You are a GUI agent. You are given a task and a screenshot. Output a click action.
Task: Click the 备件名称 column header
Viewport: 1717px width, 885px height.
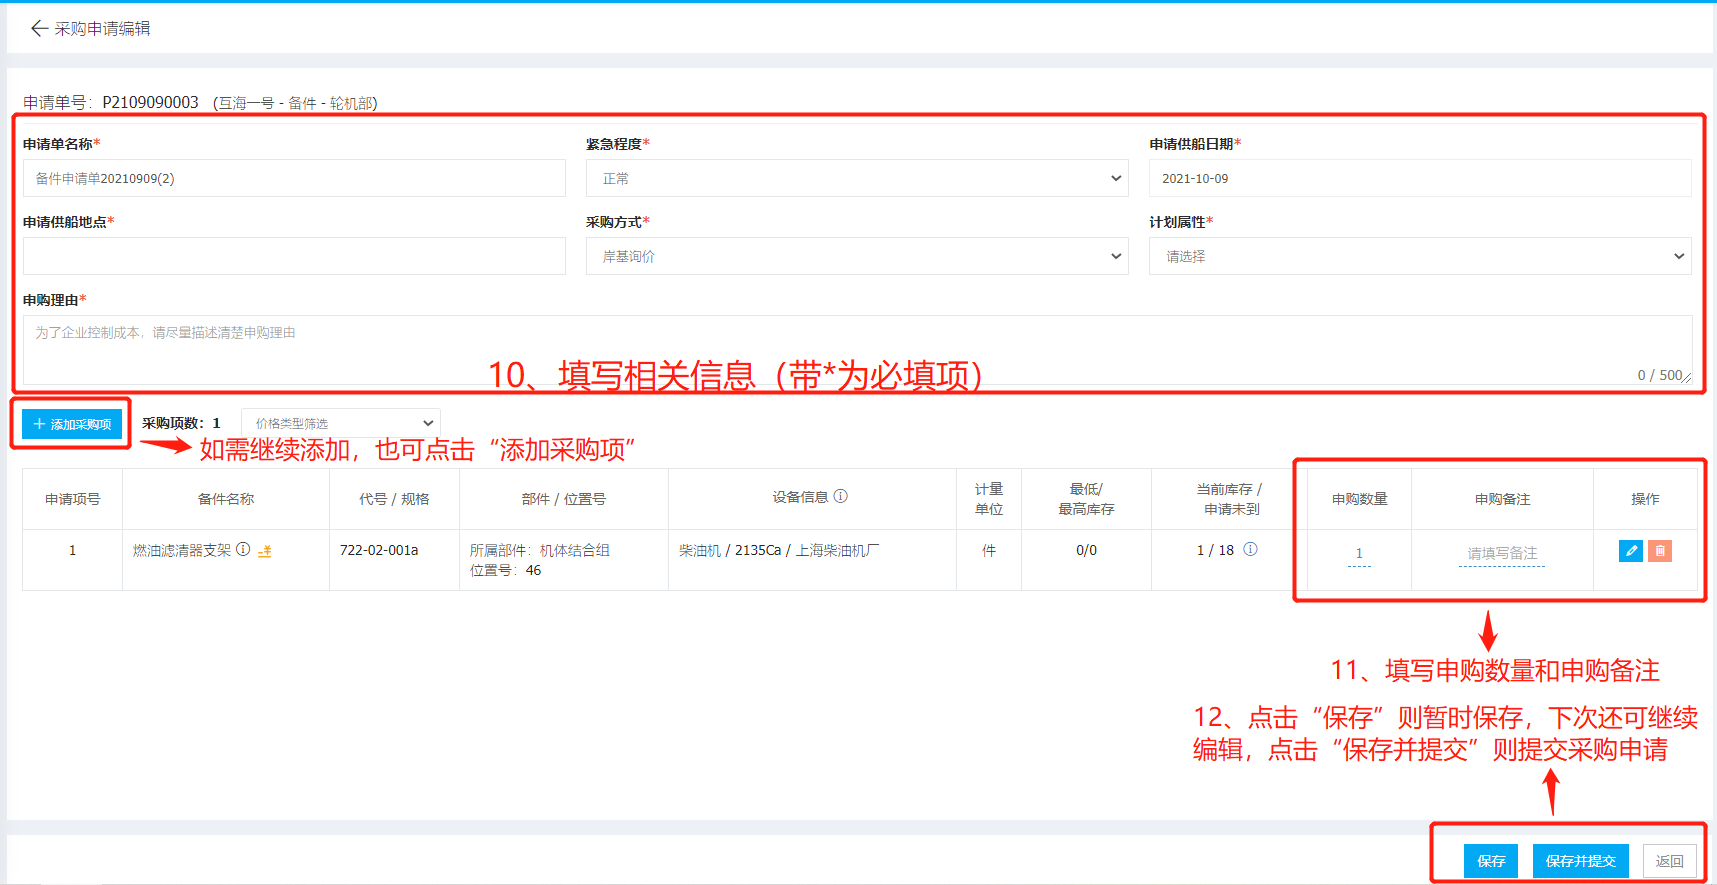226,499
